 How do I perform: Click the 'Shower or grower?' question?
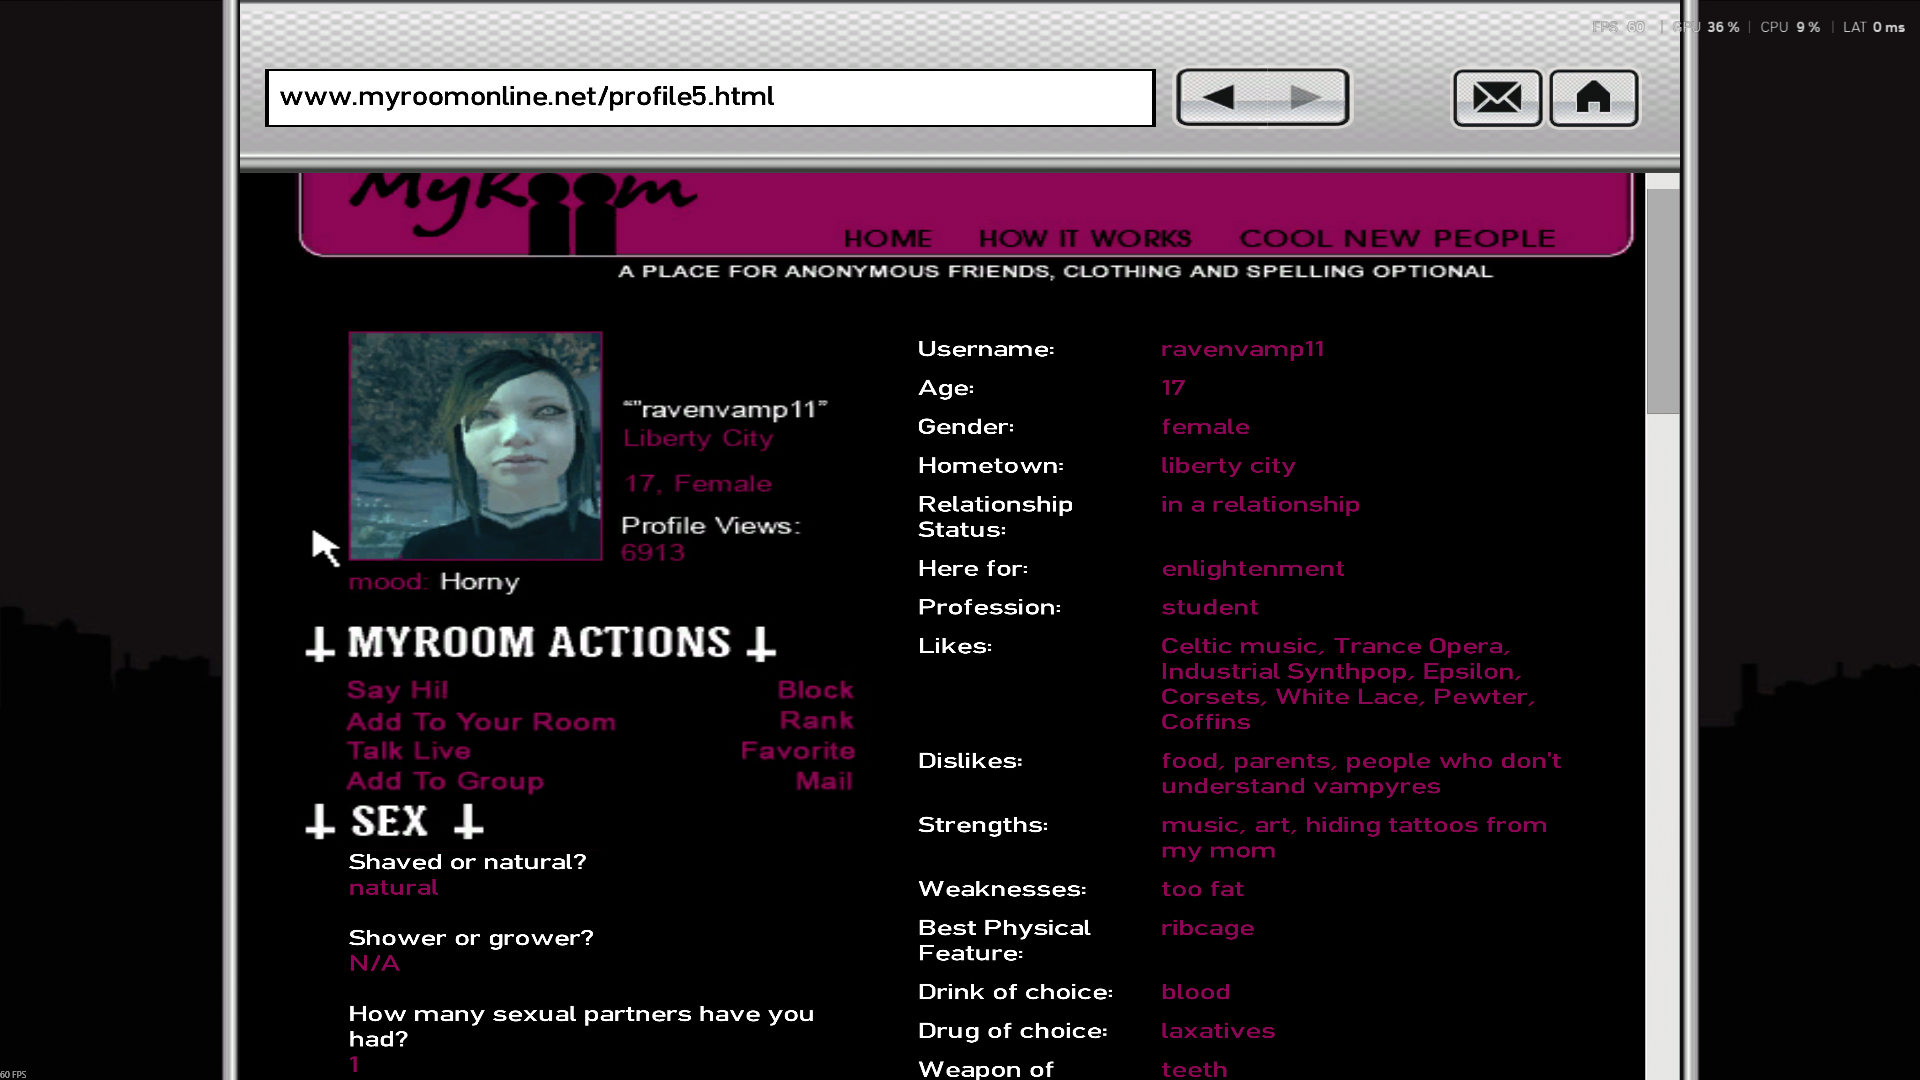(471, 938)
